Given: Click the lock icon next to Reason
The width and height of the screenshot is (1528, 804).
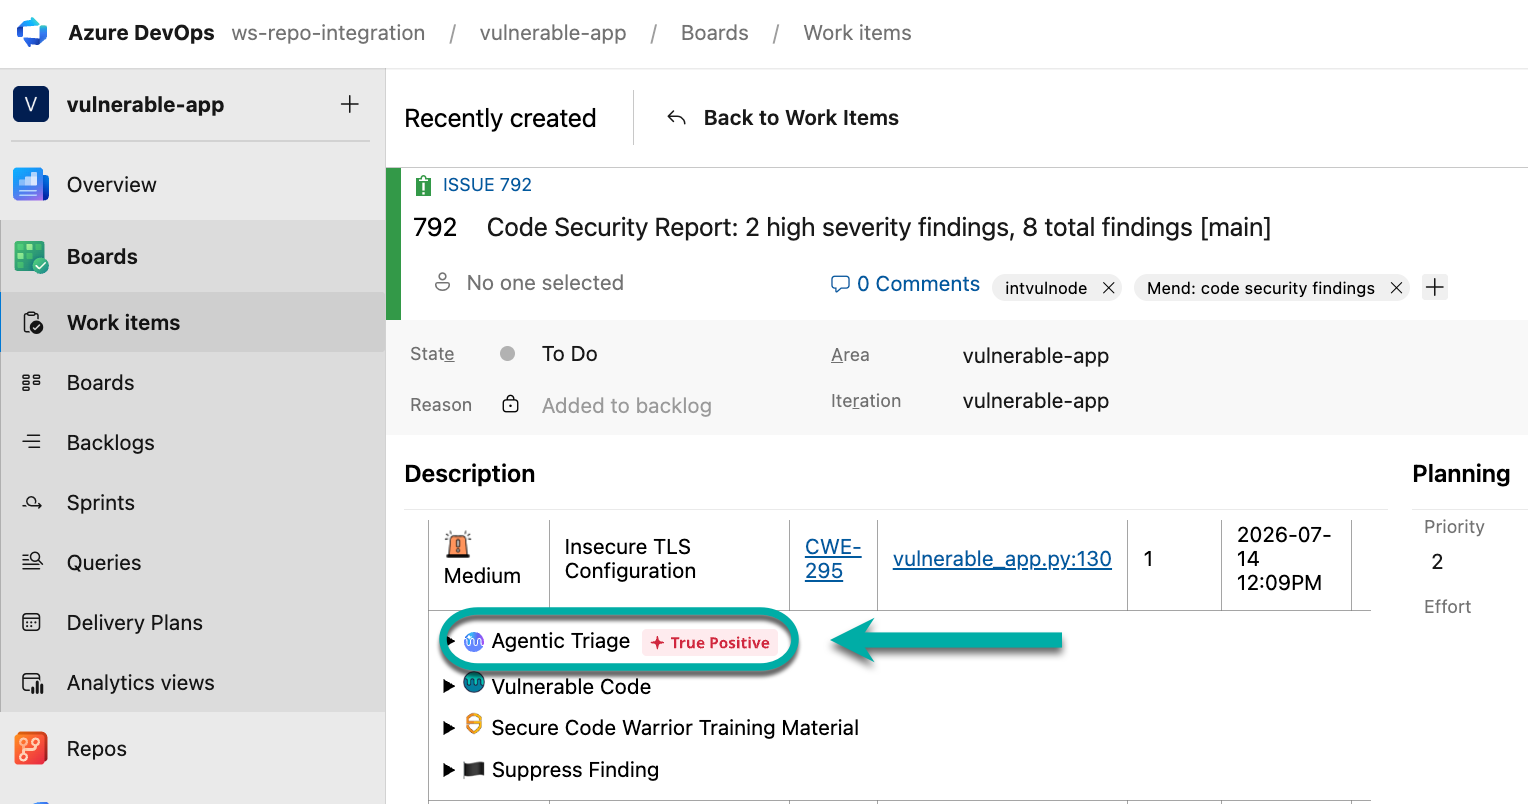Looking at the screenshot, I should [510, 404].
